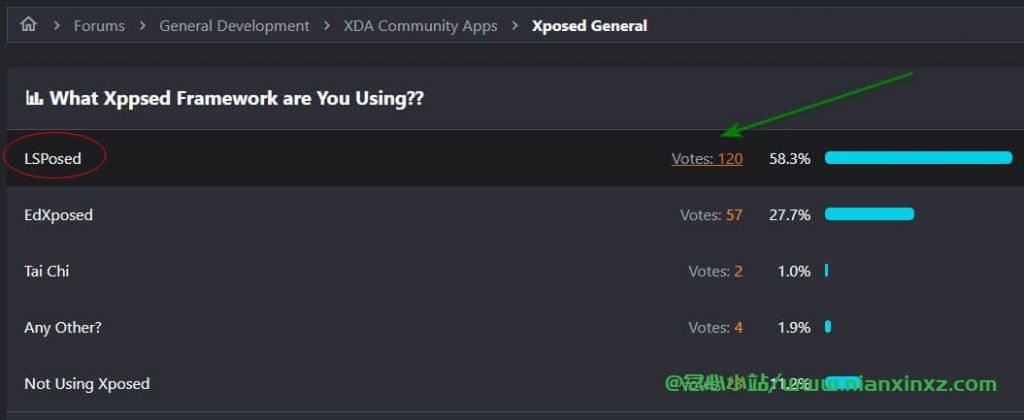Click the chevron after the home icon
The height and width of the screenshot is (420, 1024).
coord(57,25)
